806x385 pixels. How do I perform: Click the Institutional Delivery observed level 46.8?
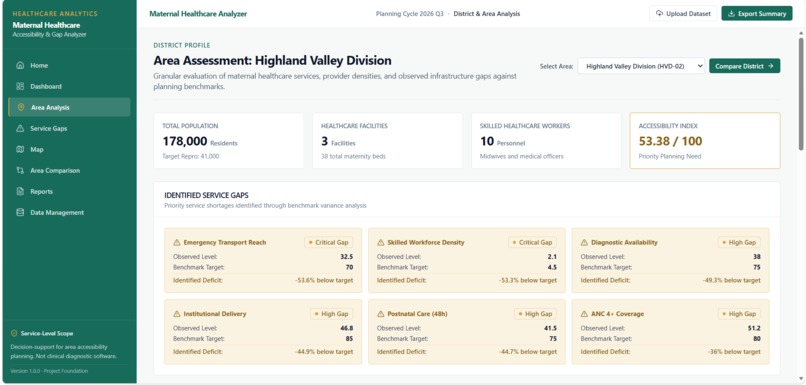click(x=347, y=328)
